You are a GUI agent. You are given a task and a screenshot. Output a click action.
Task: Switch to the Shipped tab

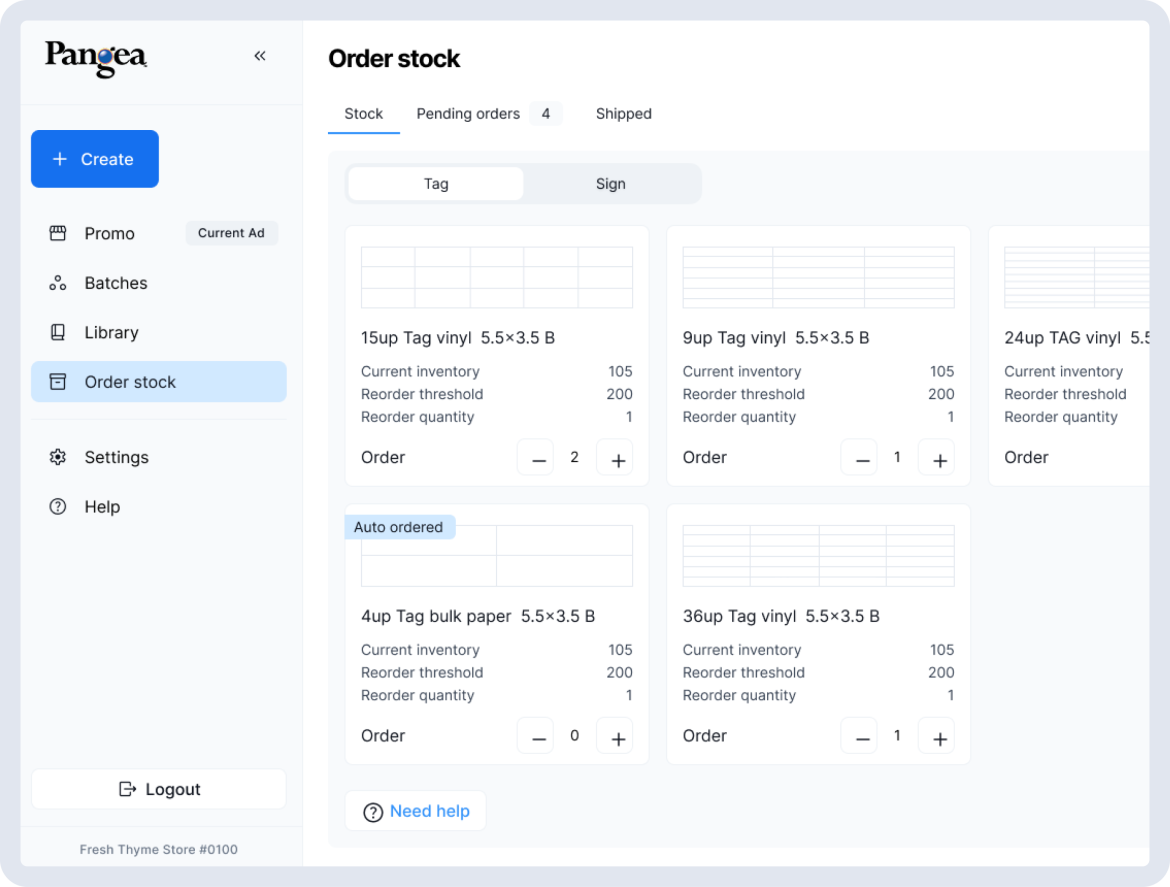(x=623, y=114)
